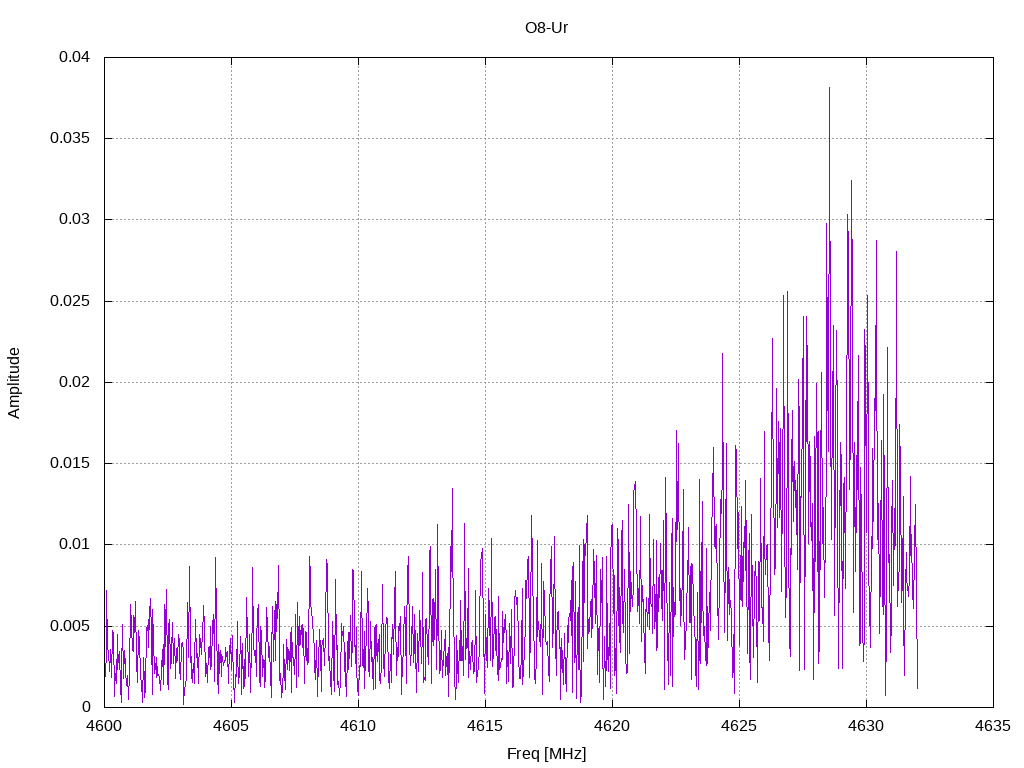This screenshot has width=1024, height=768.
Task: Click x-axis tick label 4620
Action: [613, 726]
